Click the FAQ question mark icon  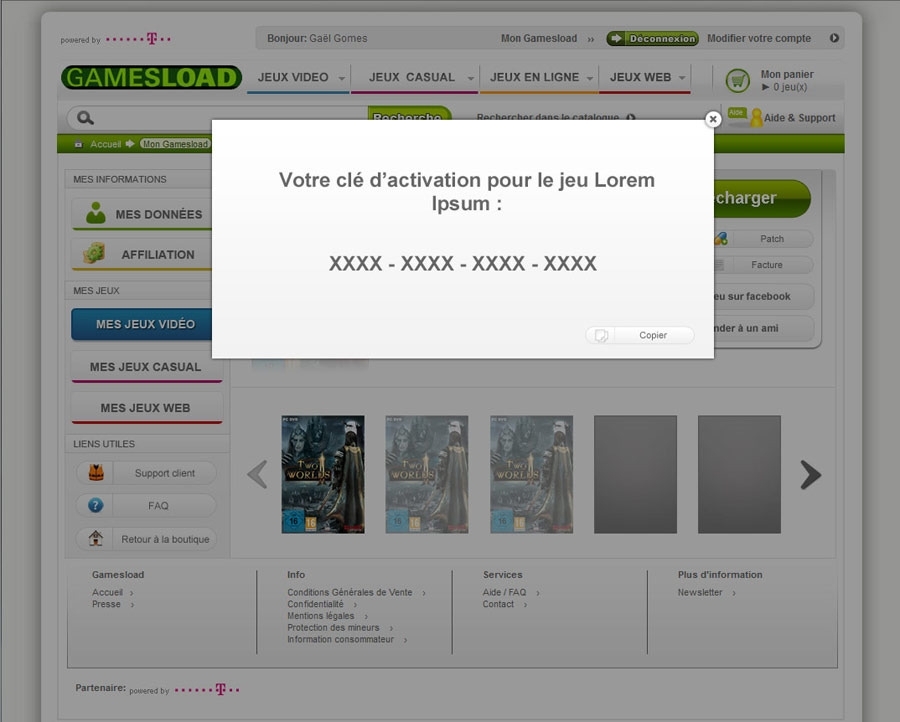(96, 505)
